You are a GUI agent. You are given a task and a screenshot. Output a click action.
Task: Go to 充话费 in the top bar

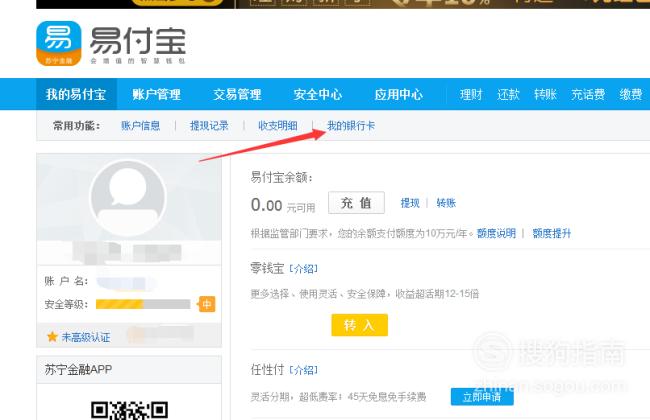click(x=588, y=95)
